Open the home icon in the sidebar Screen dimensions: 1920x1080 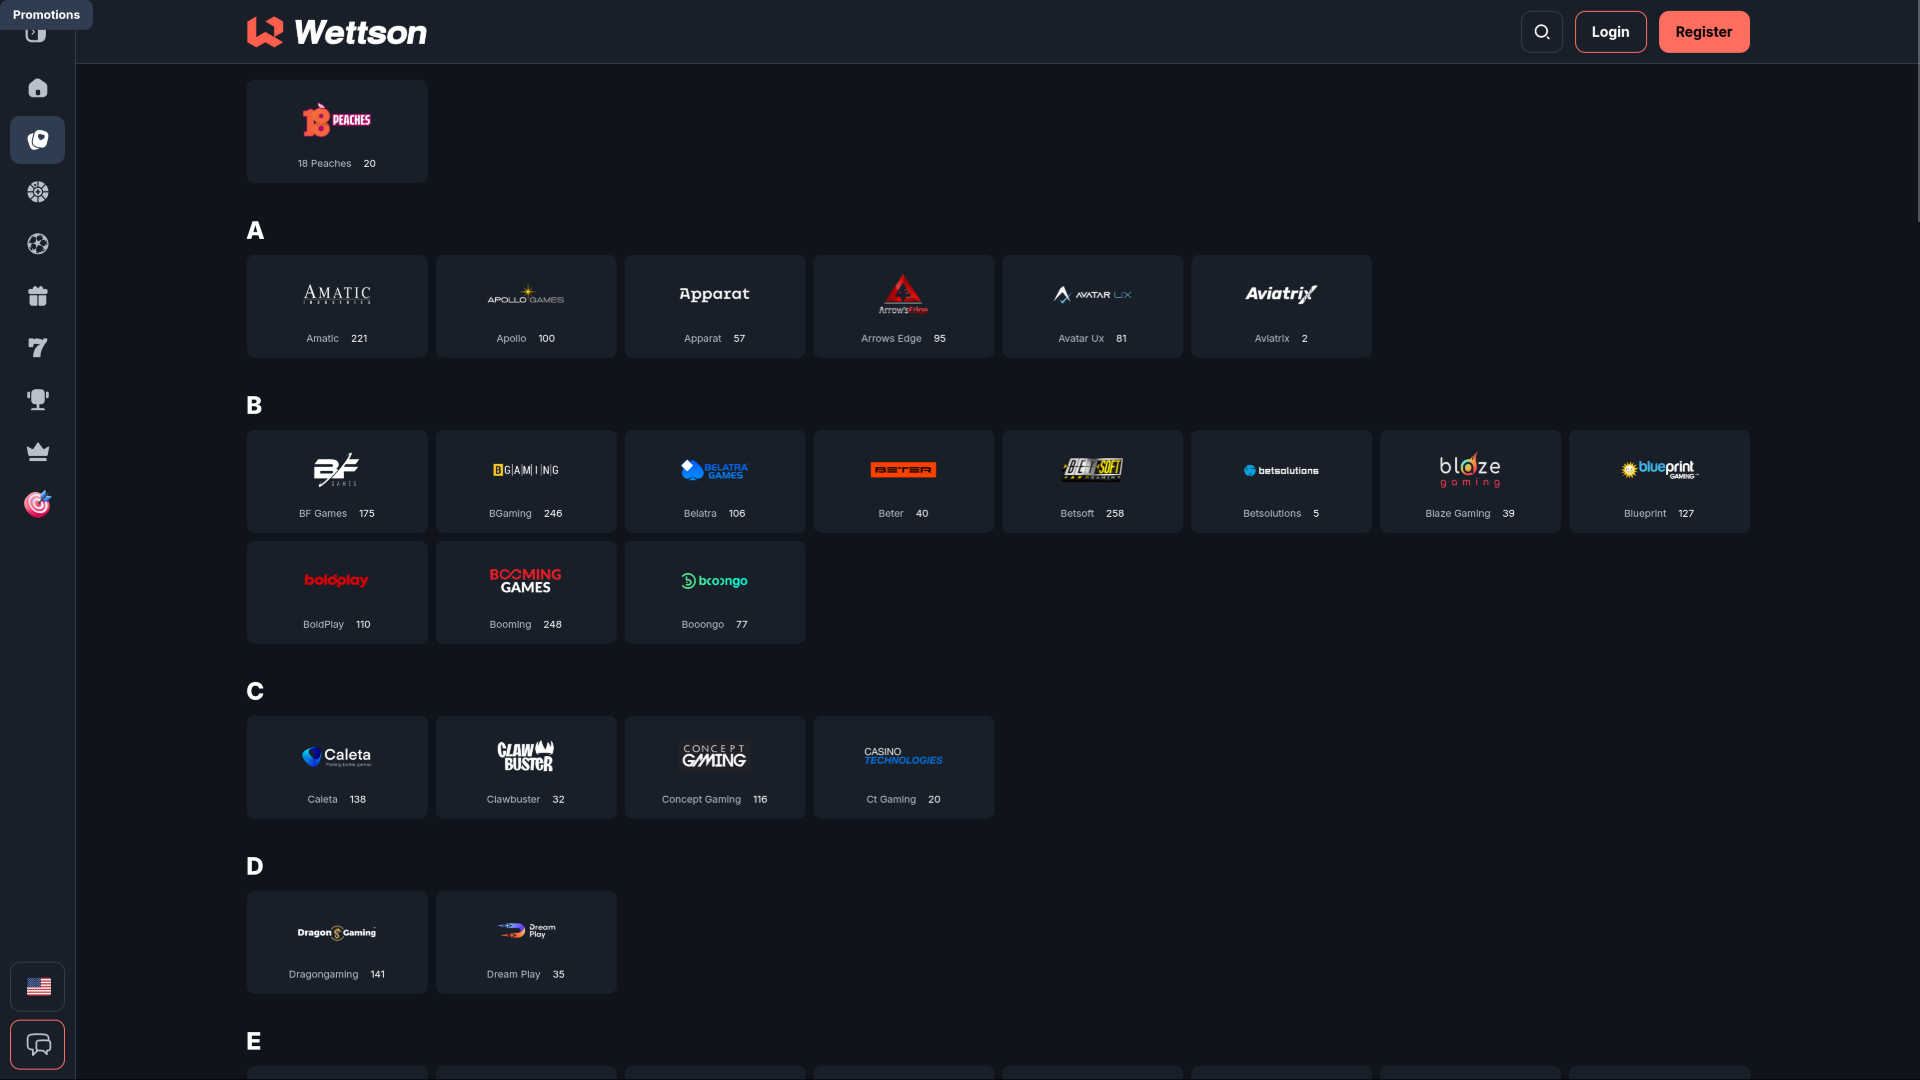(37, 88)
